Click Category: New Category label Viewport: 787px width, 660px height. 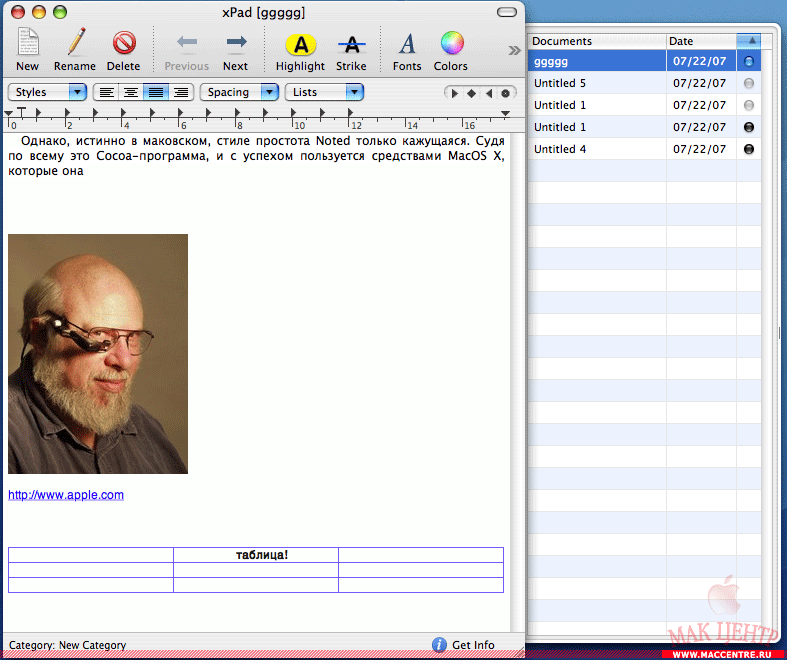(67, 645)
